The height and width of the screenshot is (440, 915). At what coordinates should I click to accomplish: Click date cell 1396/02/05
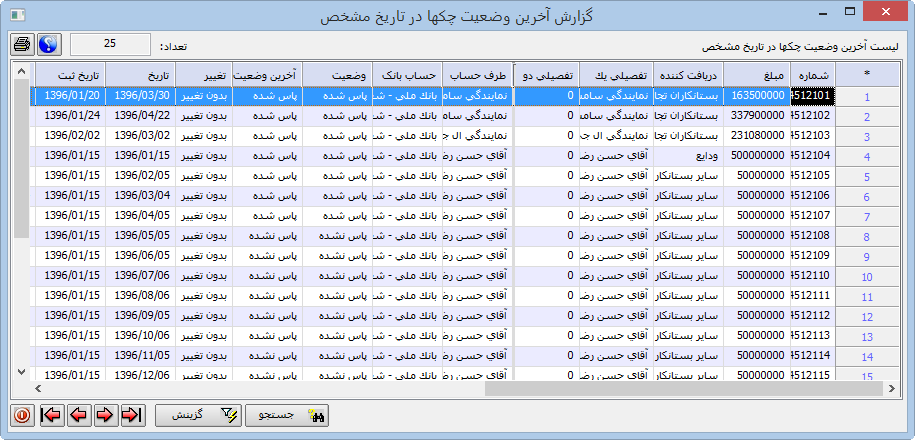[x=140, y=176]
